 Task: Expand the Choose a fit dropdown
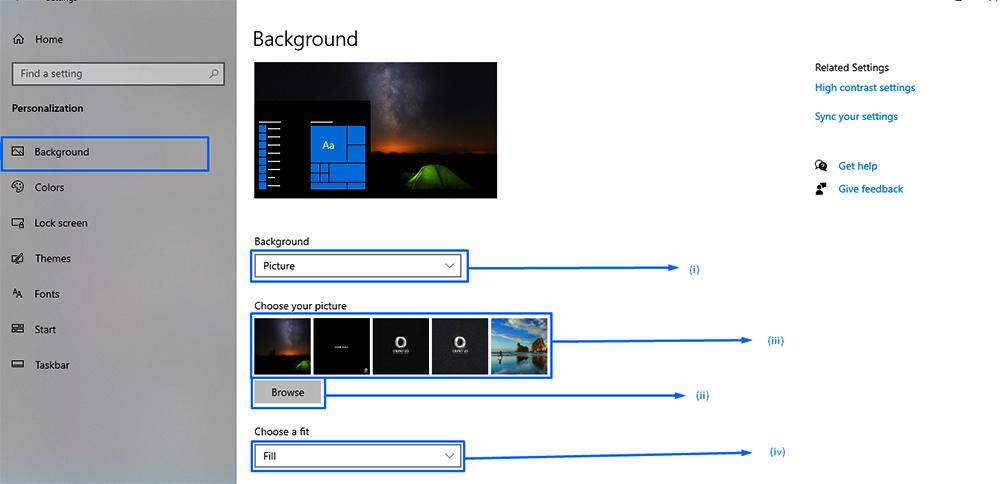point(359,456)
